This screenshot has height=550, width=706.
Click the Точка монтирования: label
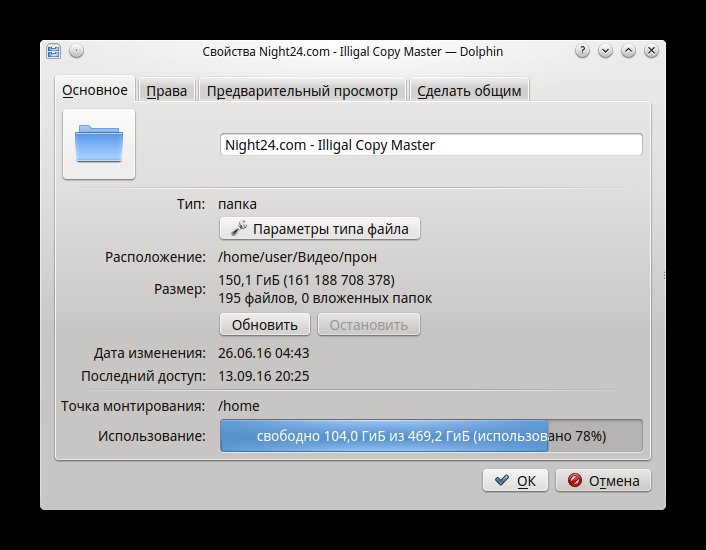133,406
